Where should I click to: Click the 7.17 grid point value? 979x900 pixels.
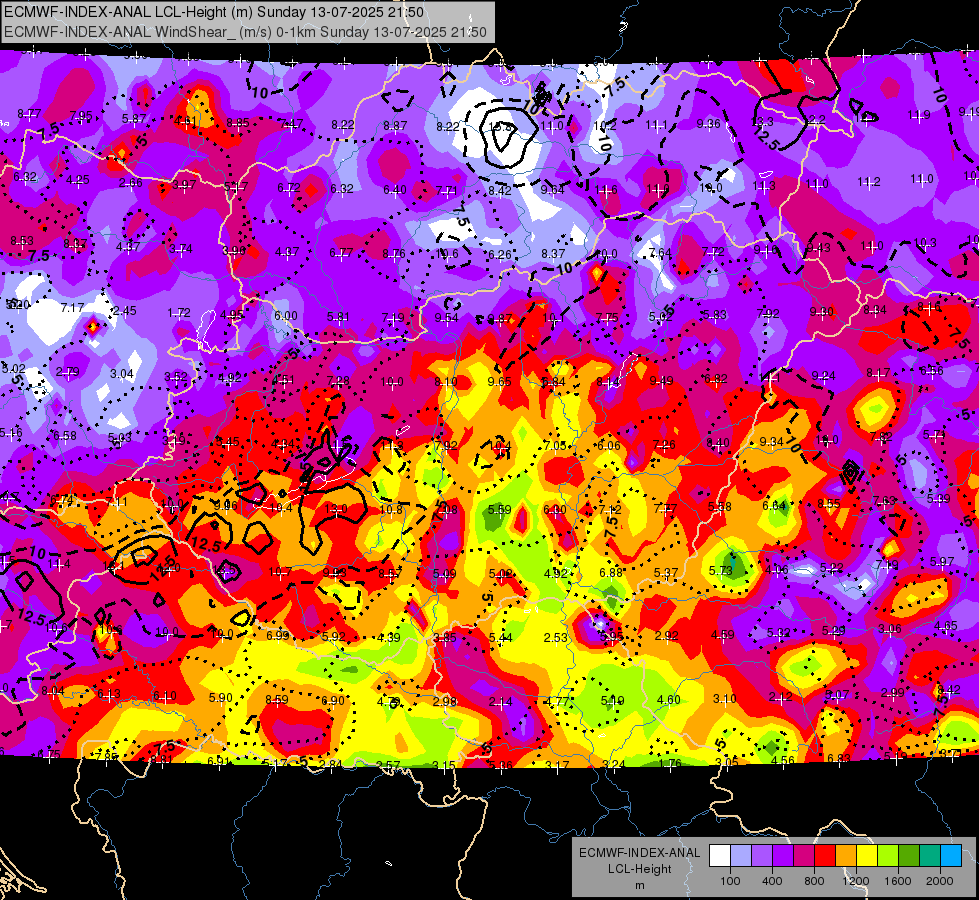pyautogui.click(x=72, y=308)
